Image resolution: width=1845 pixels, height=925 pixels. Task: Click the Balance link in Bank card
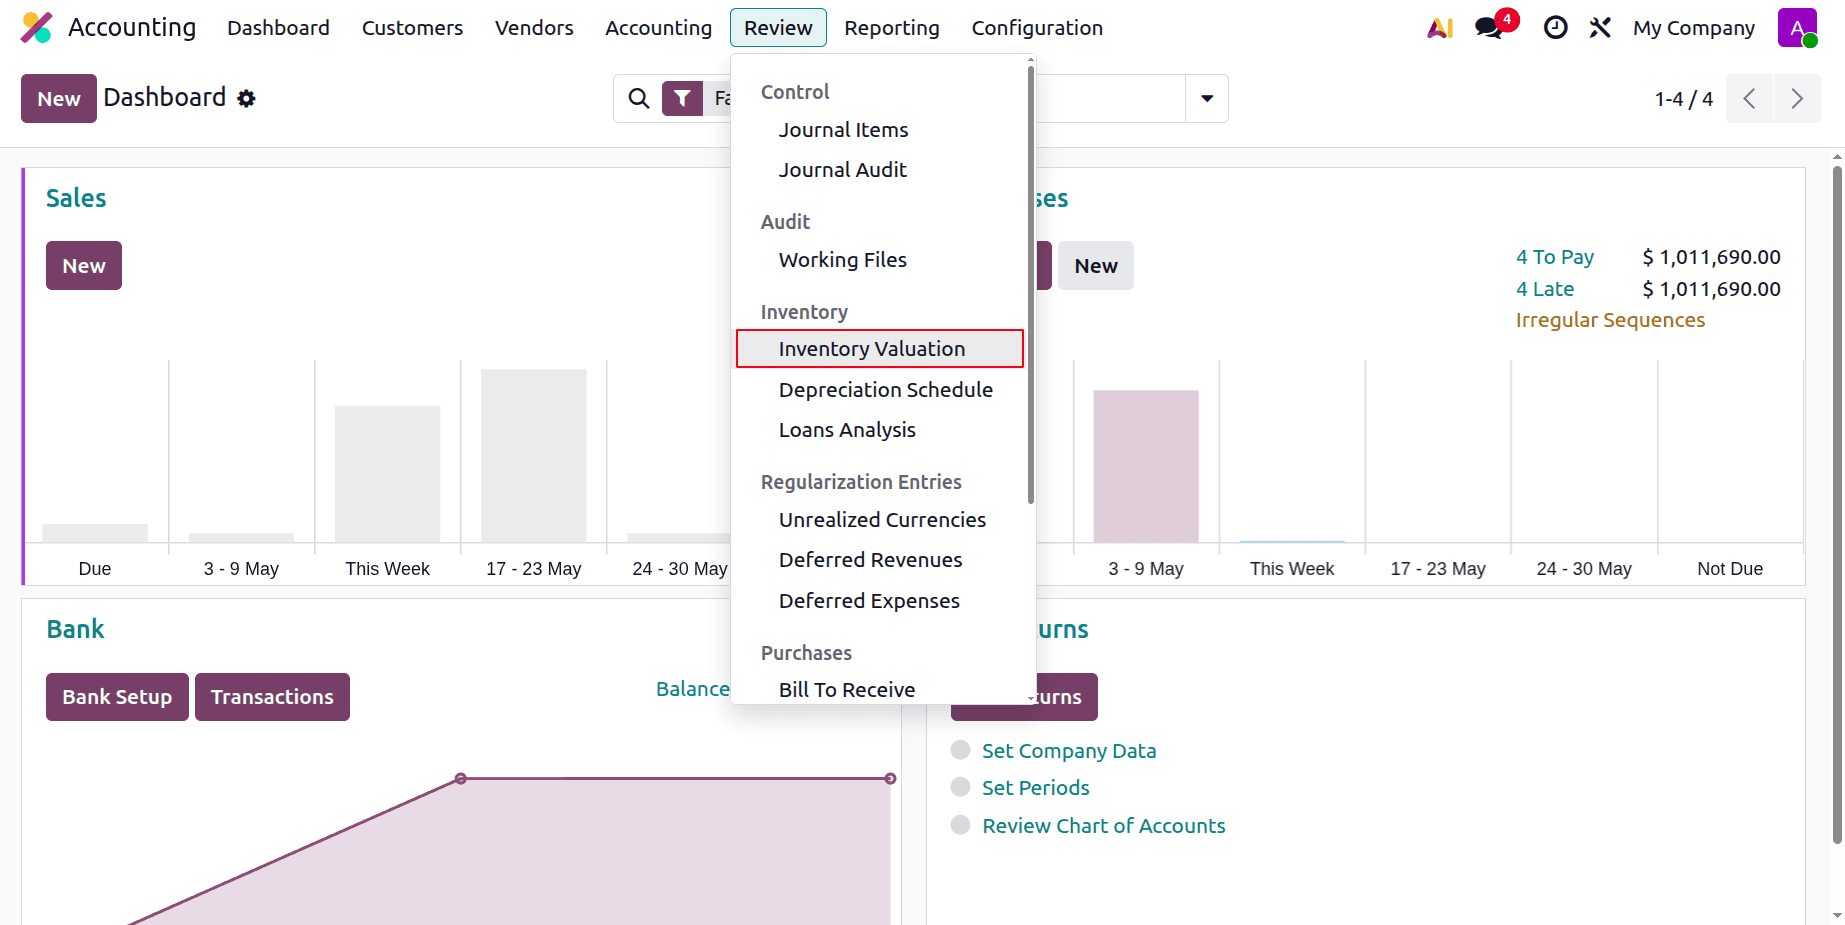[x=693, y=689]
